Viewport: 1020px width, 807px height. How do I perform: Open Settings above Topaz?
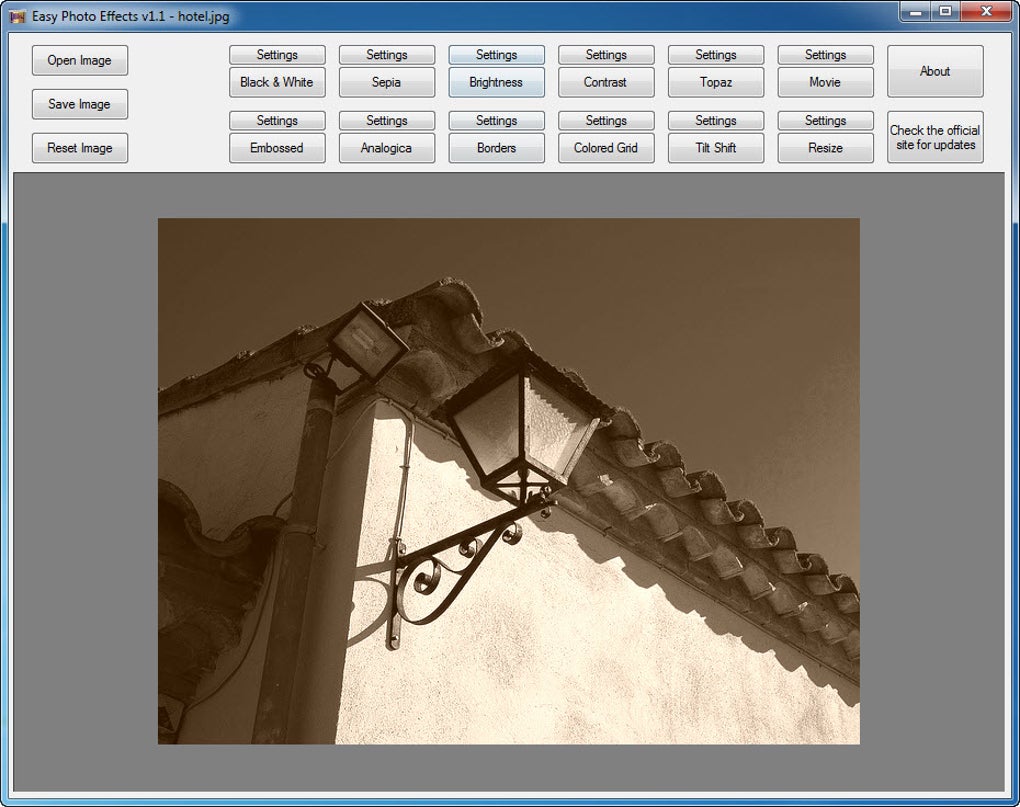tap(716, 55)
